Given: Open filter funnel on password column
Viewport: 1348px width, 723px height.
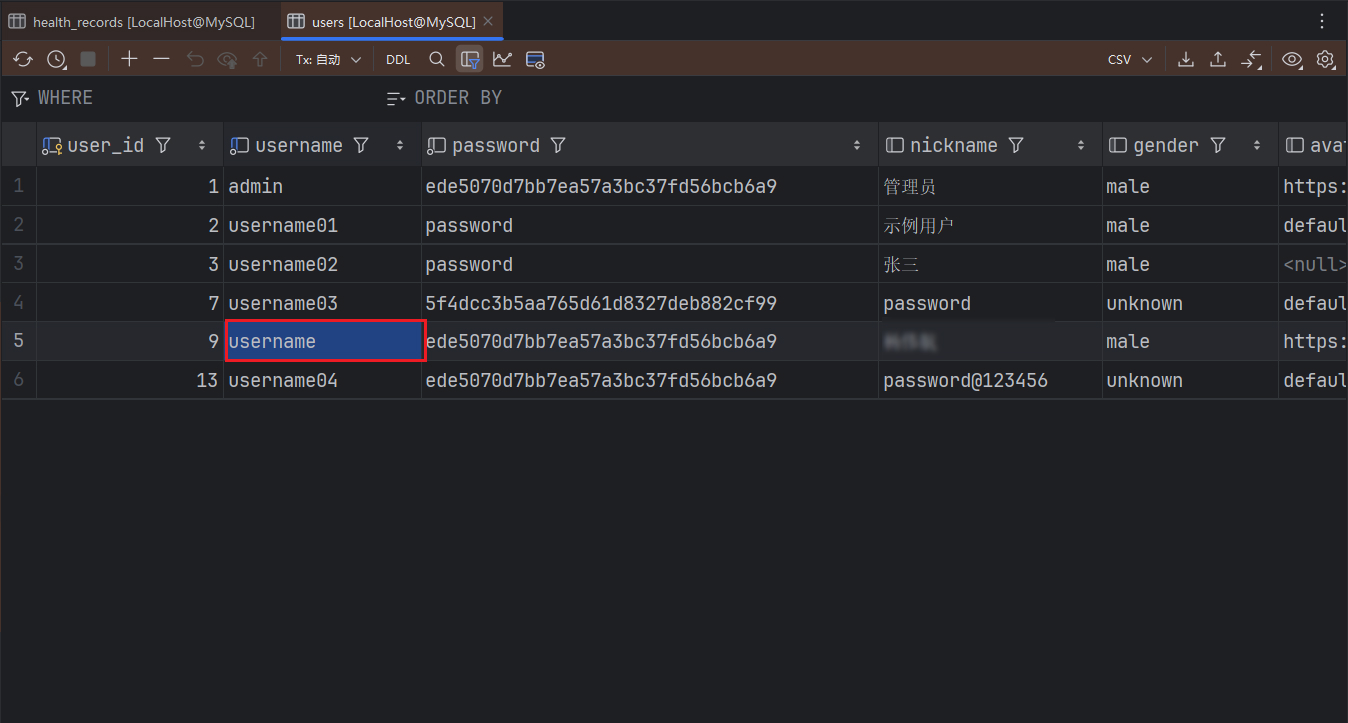Looking at the screenshot, I should (558, 145).
